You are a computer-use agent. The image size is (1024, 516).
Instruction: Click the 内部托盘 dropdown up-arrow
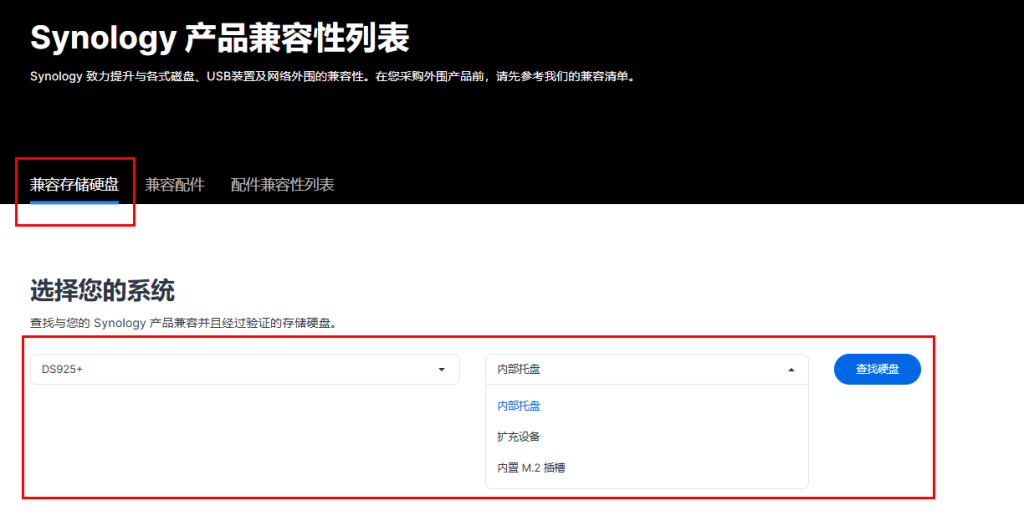coord(792,370)
